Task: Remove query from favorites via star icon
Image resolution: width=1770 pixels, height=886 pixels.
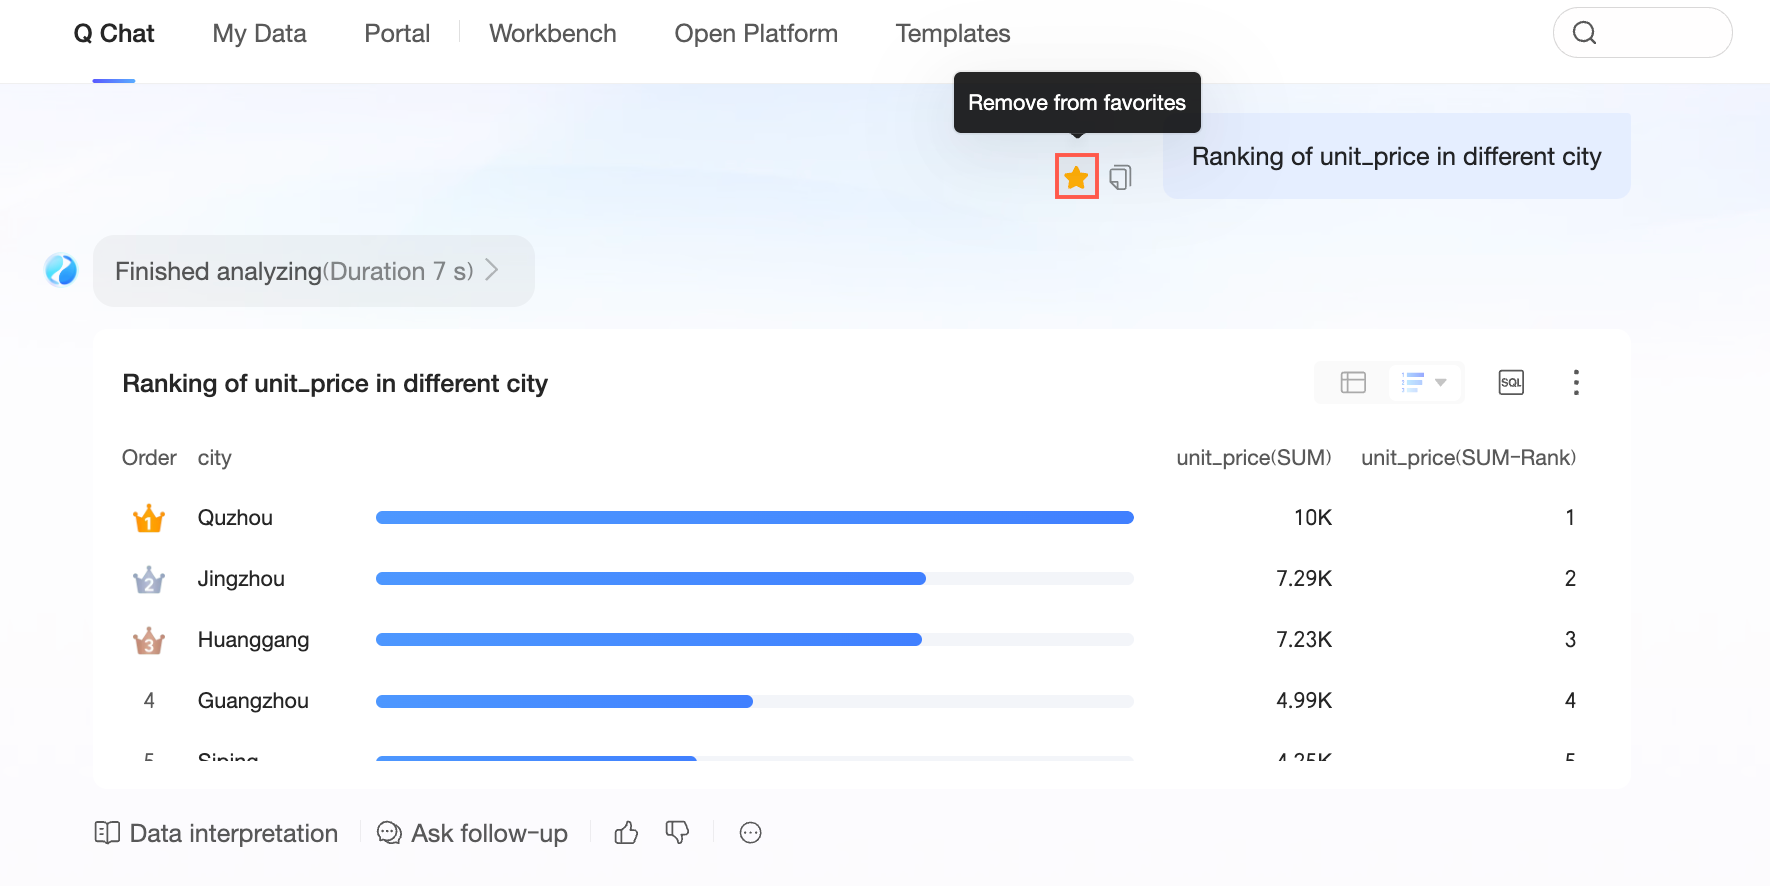Action: [1076, 177]
